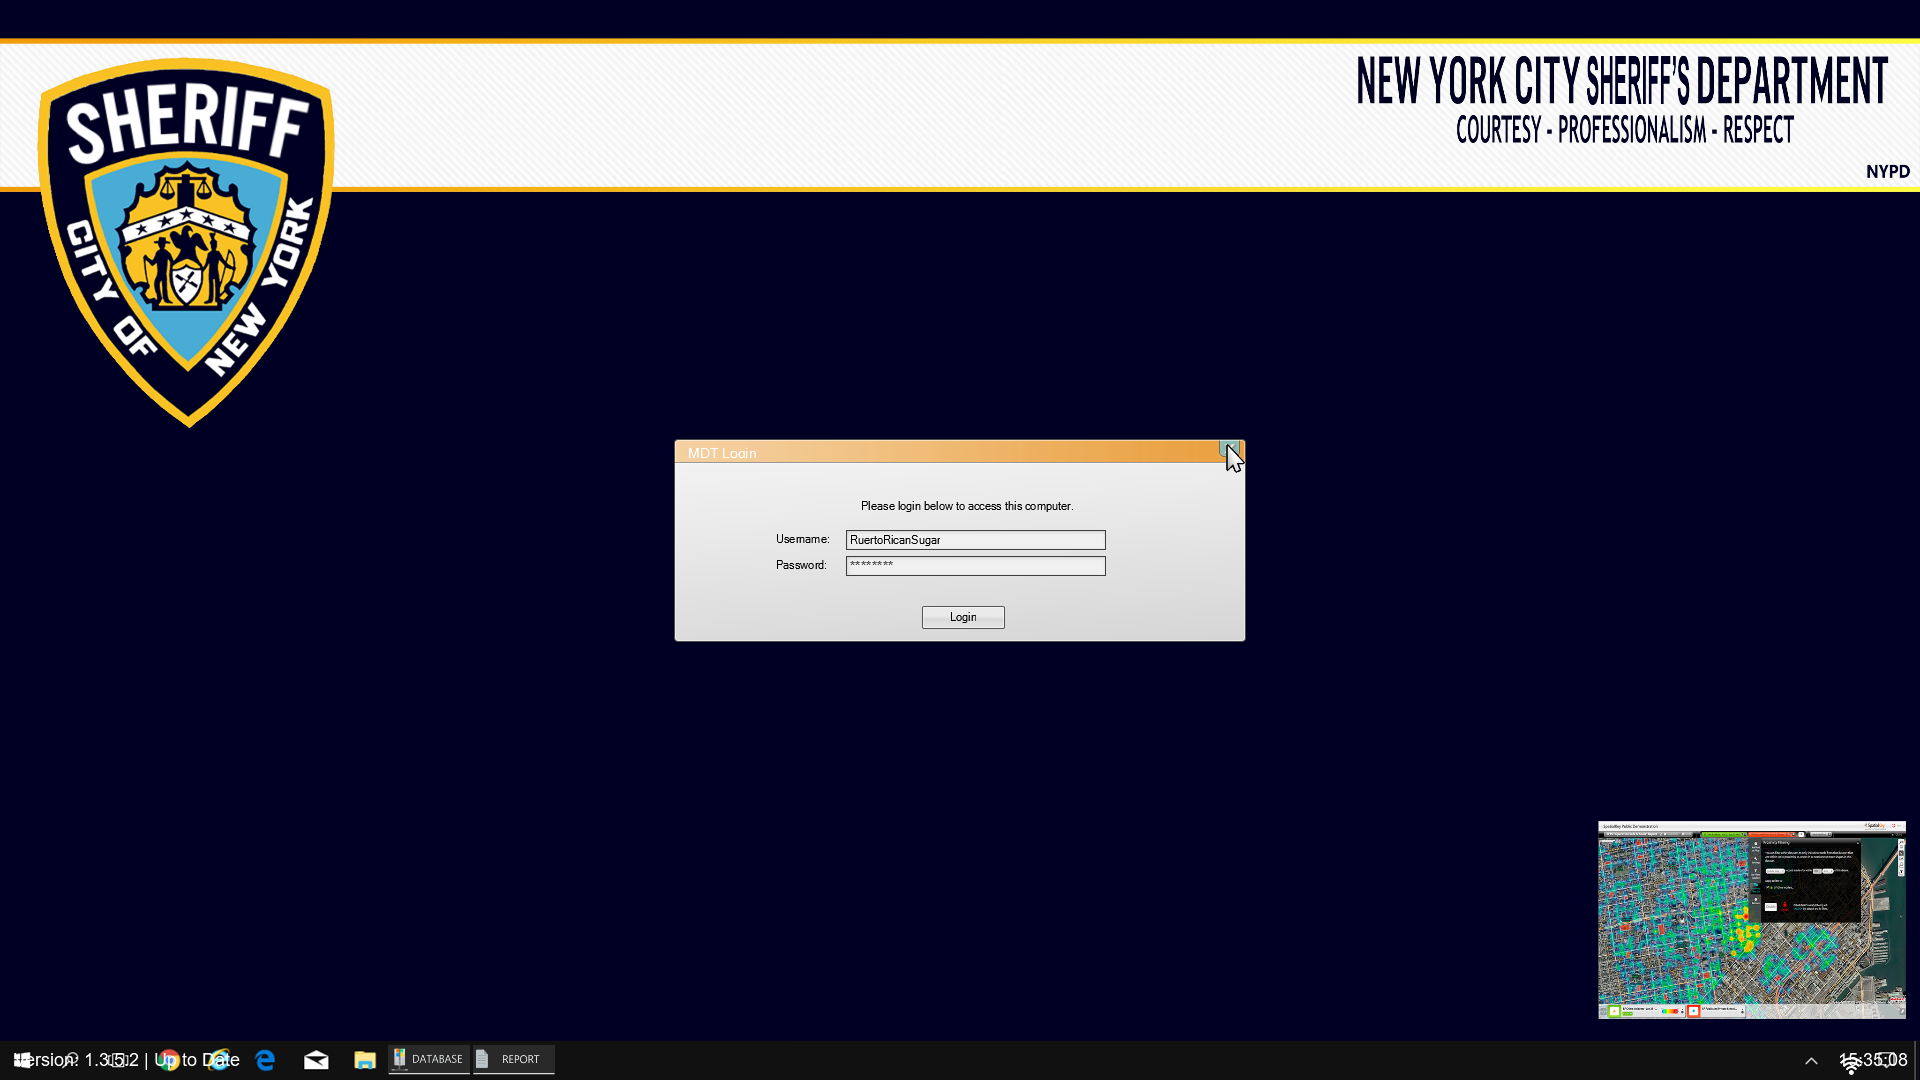
Task: Open Internet Explorer from the taskbar
Action: click(219, 1060)
